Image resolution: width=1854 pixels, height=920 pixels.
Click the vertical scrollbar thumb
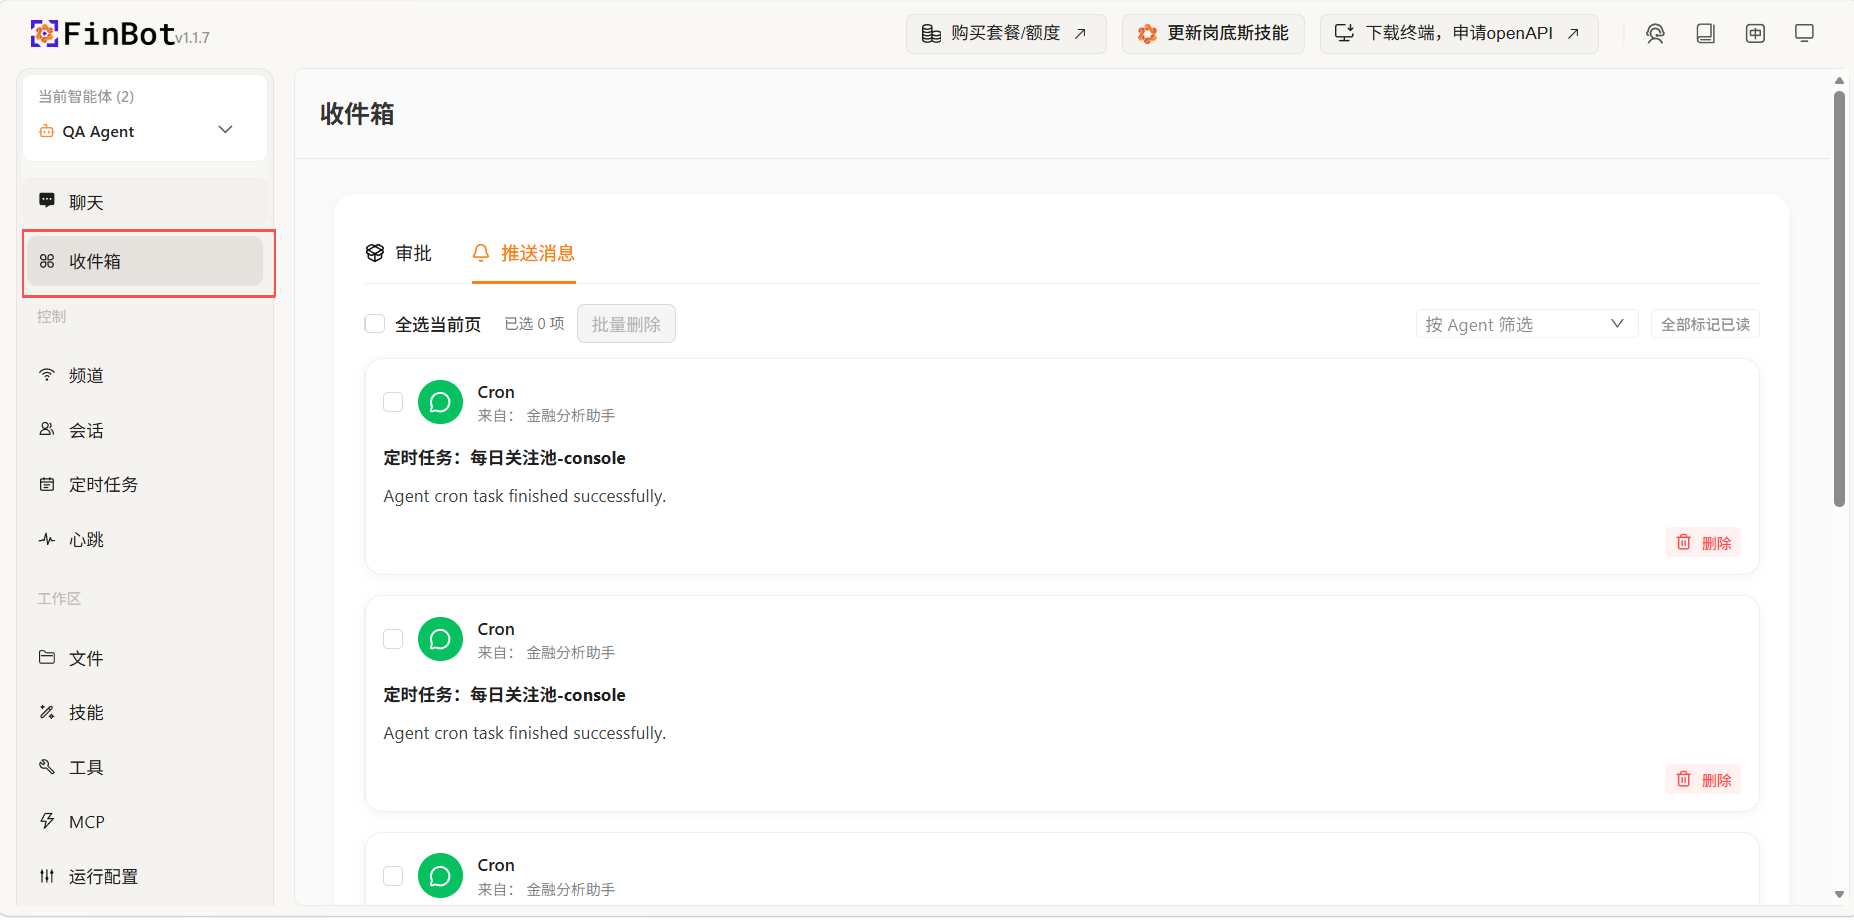coord(1839,300)
